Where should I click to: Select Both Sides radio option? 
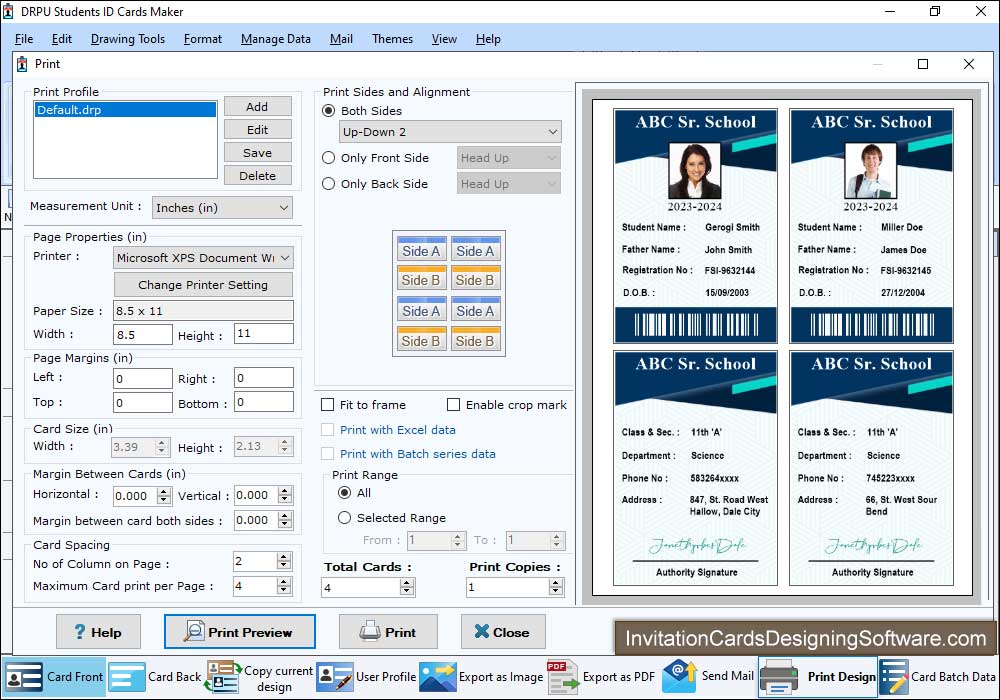coord(328,110)
